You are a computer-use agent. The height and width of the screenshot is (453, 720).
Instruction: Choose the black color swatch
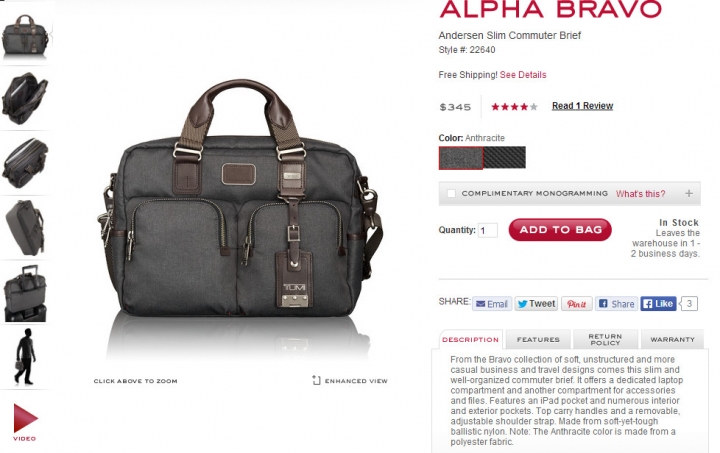tap(505, 157)
